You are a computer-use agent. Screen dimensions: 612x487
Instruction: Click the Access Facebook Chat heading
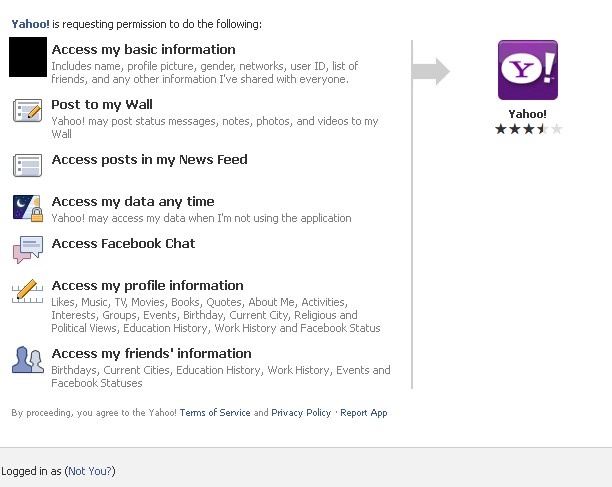coord(123,244)
